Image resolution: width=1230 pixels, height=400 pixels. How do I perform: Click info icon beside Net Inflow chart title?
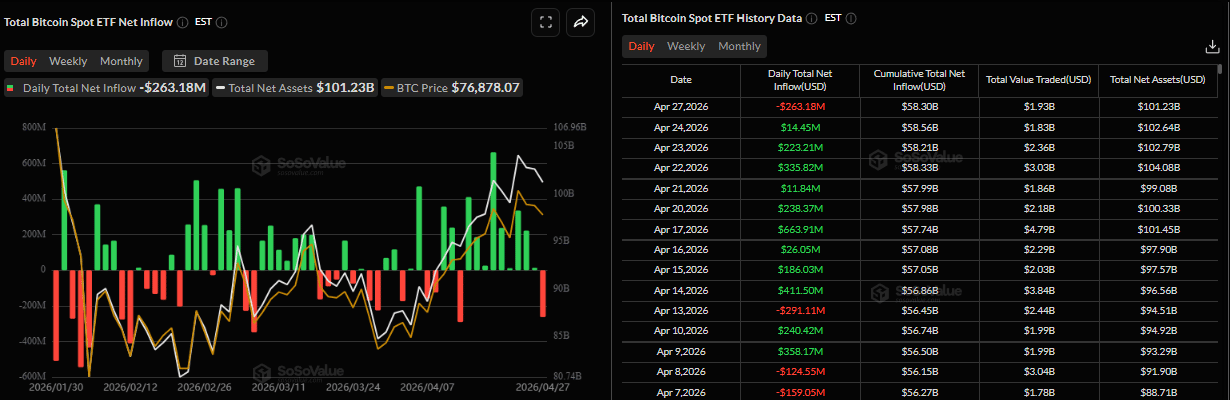tap(182, 22)
